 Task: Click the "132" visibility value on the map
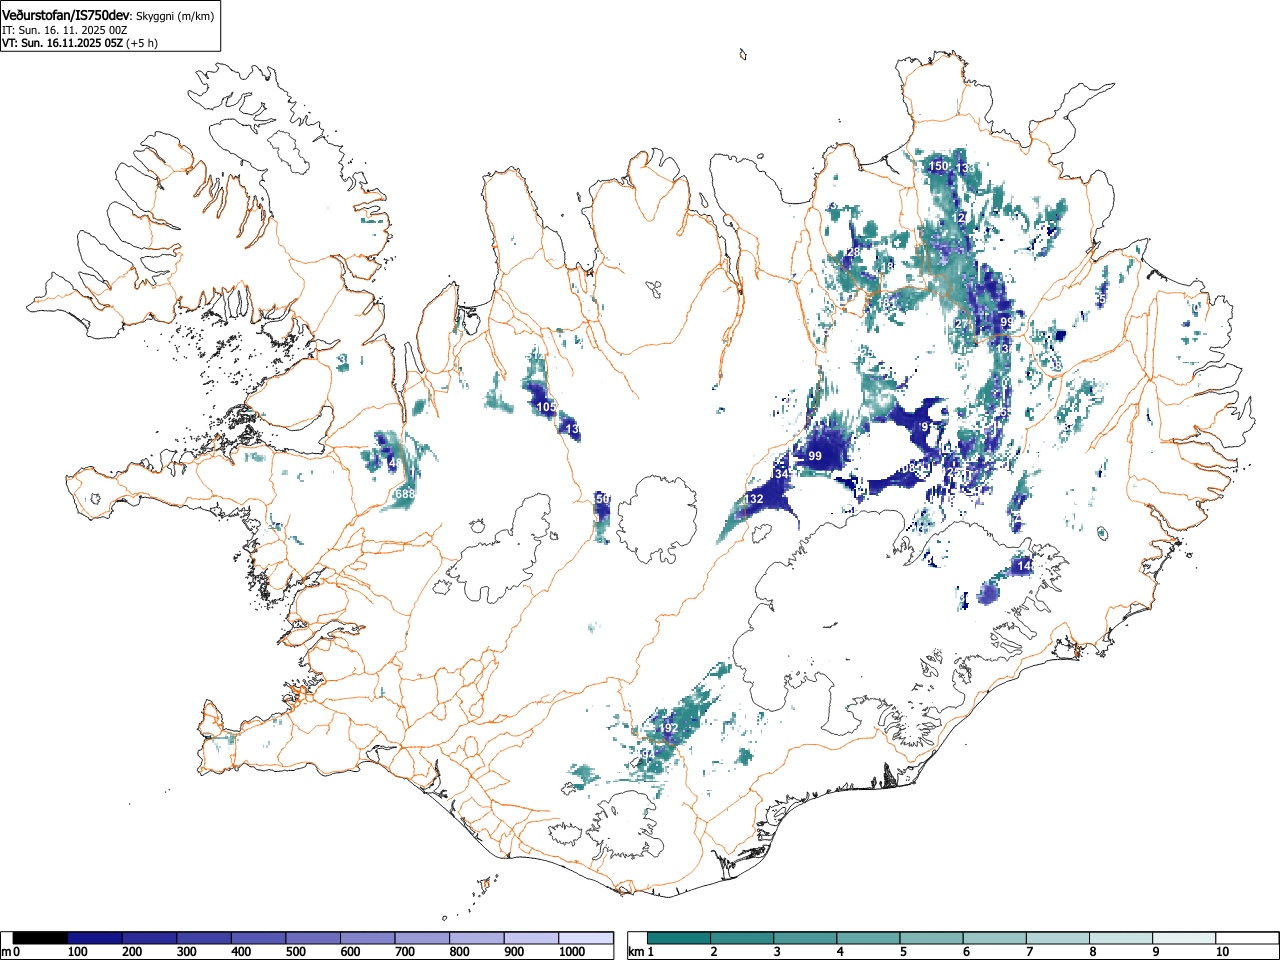pos(754,499)
